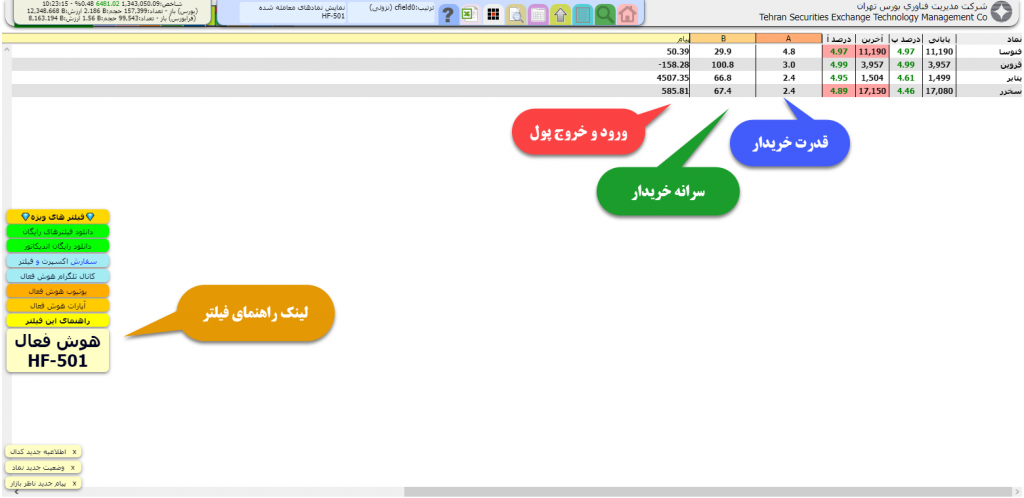Export table with the Excel icon
The image size is (1024, 498).
[470, 14]
